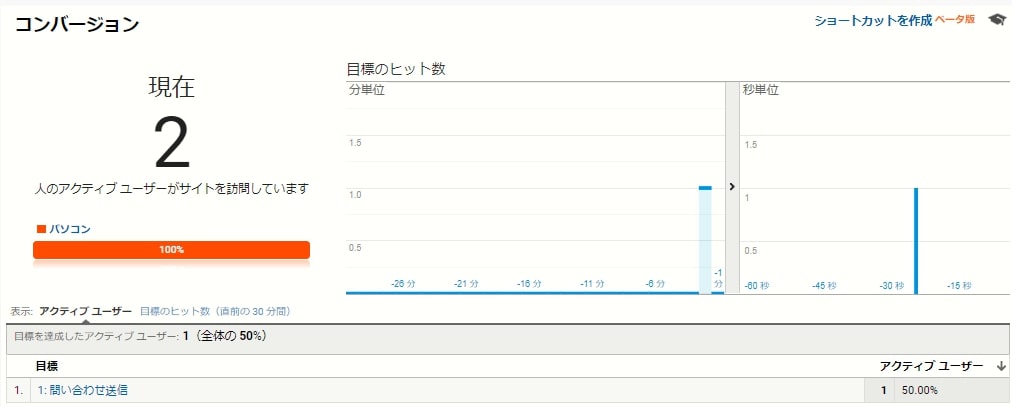Image resolution: width=1012 pixels, height=406 pixels.
Task: Click the orange 100% progress bar
Action: coord(172,250)
